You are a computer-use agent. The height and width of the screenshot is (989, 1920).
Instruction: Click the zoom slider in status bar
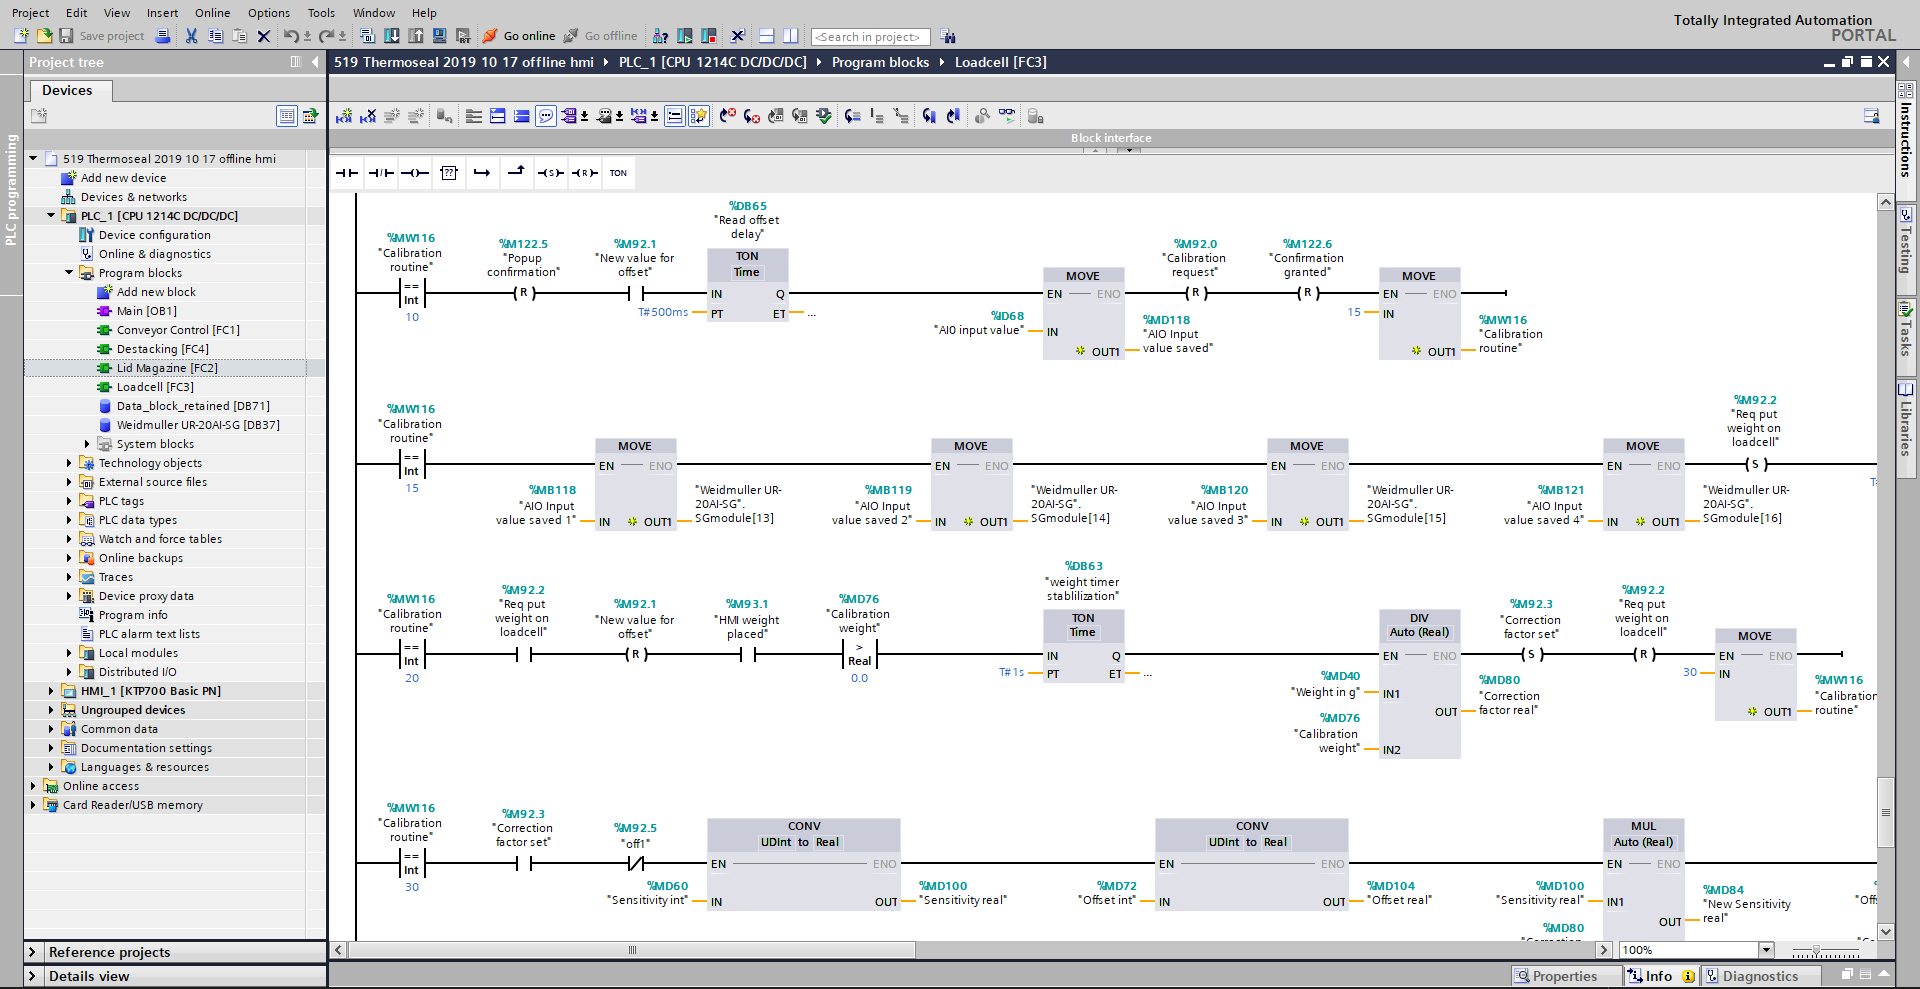(1816, 950)
